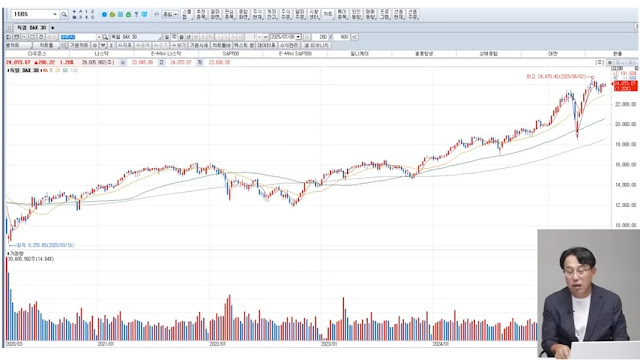640x360 pixels.
Task: Toggle the 기본시세 basic quote button
Action: pyautogui.click(x=199, y=45)
